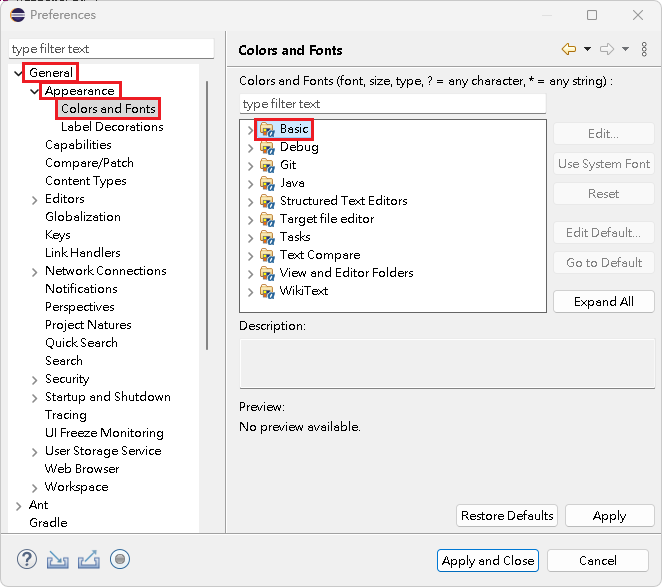This screenshot has width=662, height=587.
Task: Expand the Security tree node
Action: 35,379
